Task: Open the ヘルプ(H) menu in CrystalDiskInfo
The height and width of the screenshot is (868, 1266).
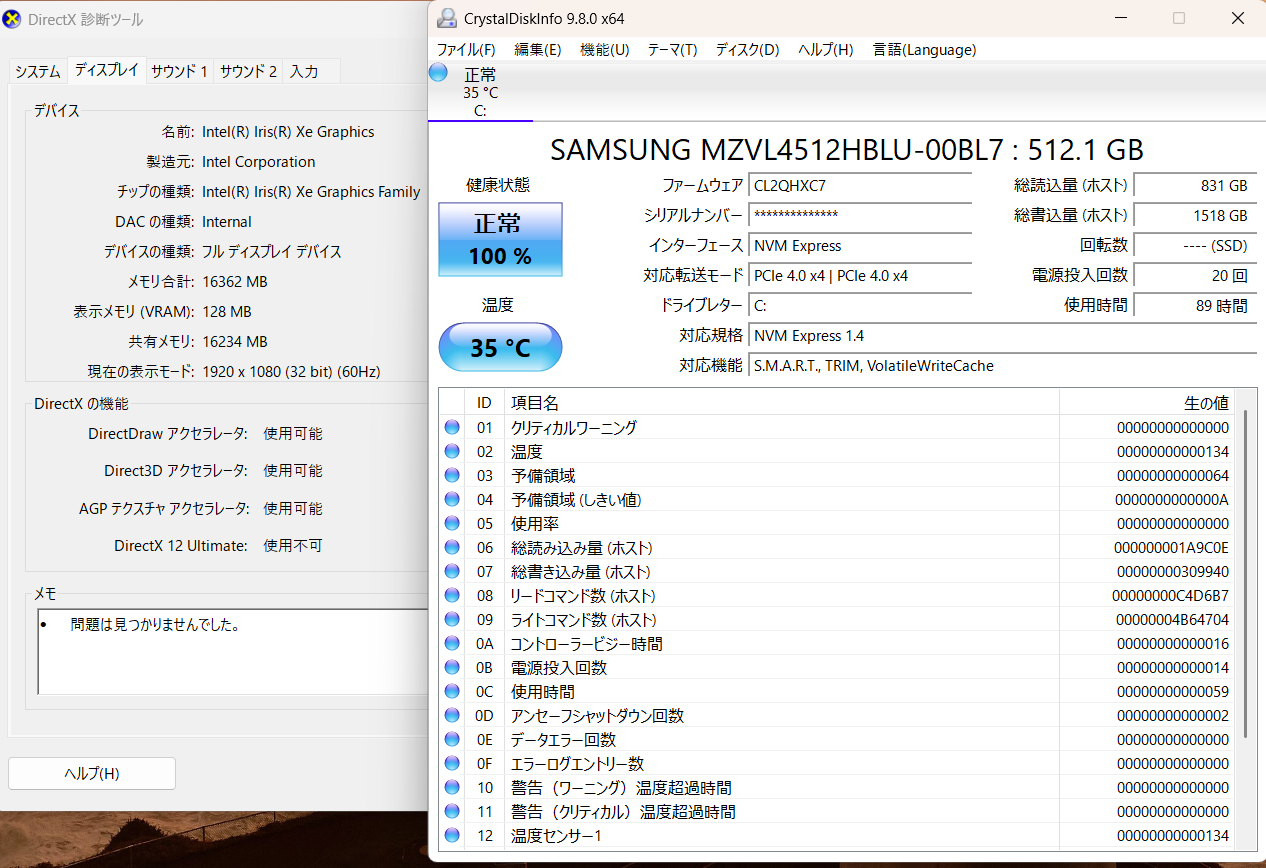Action: [825, 49]
